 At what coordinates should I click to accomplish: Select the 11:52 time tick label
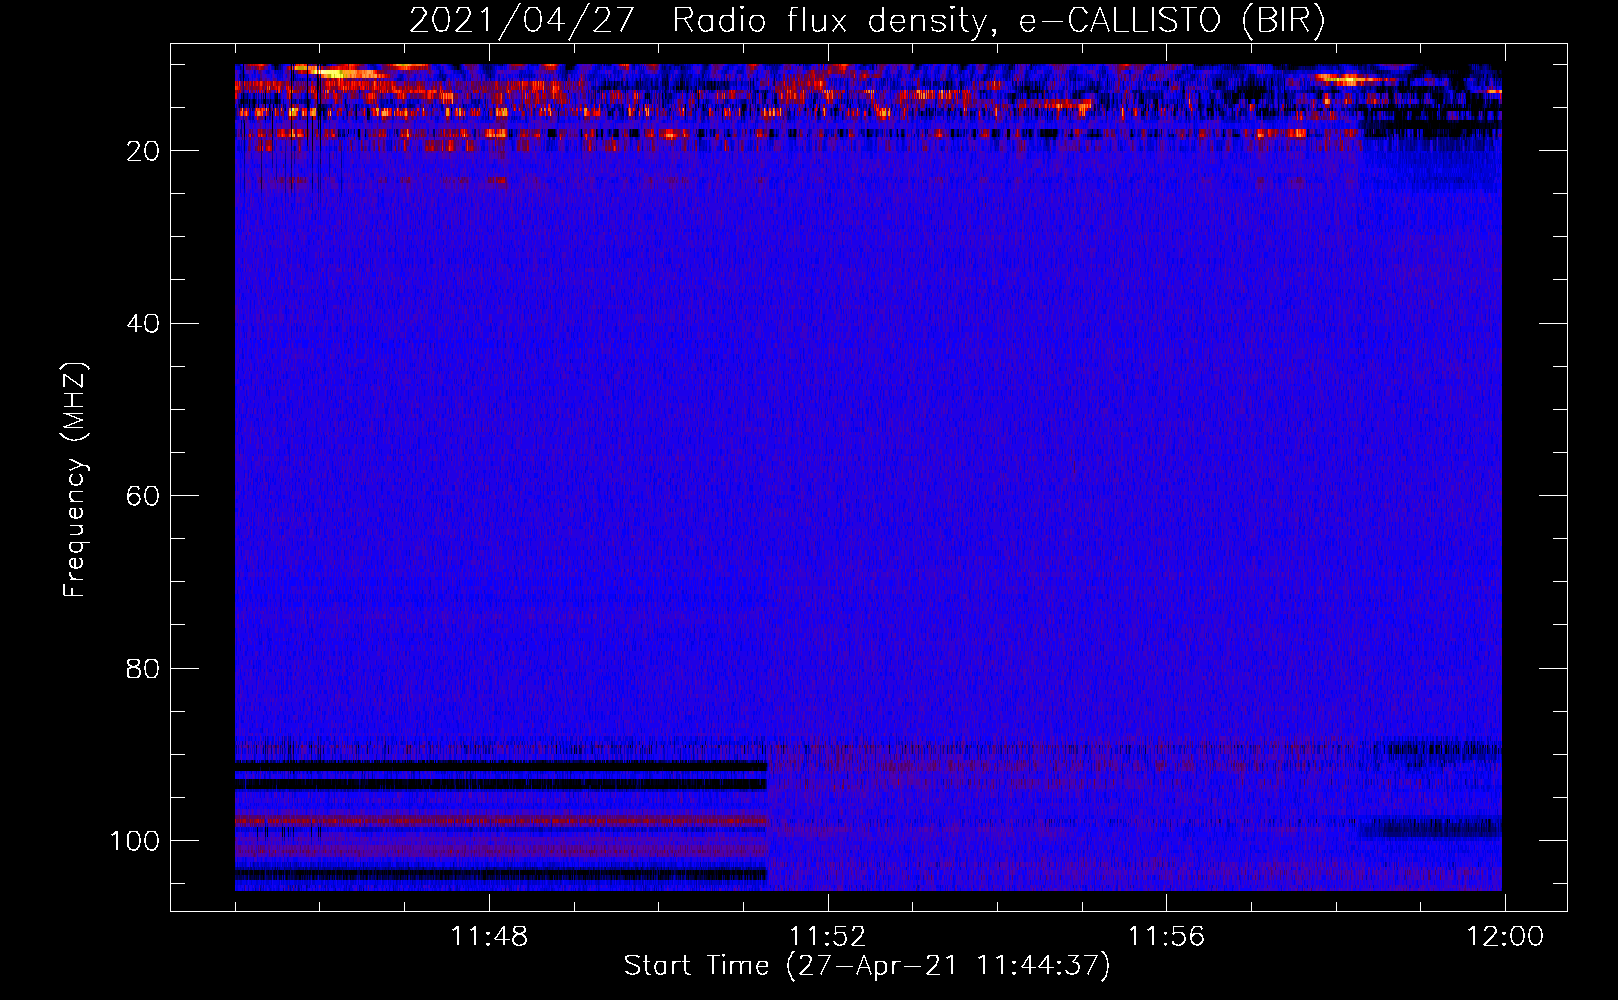coord(827,937)
